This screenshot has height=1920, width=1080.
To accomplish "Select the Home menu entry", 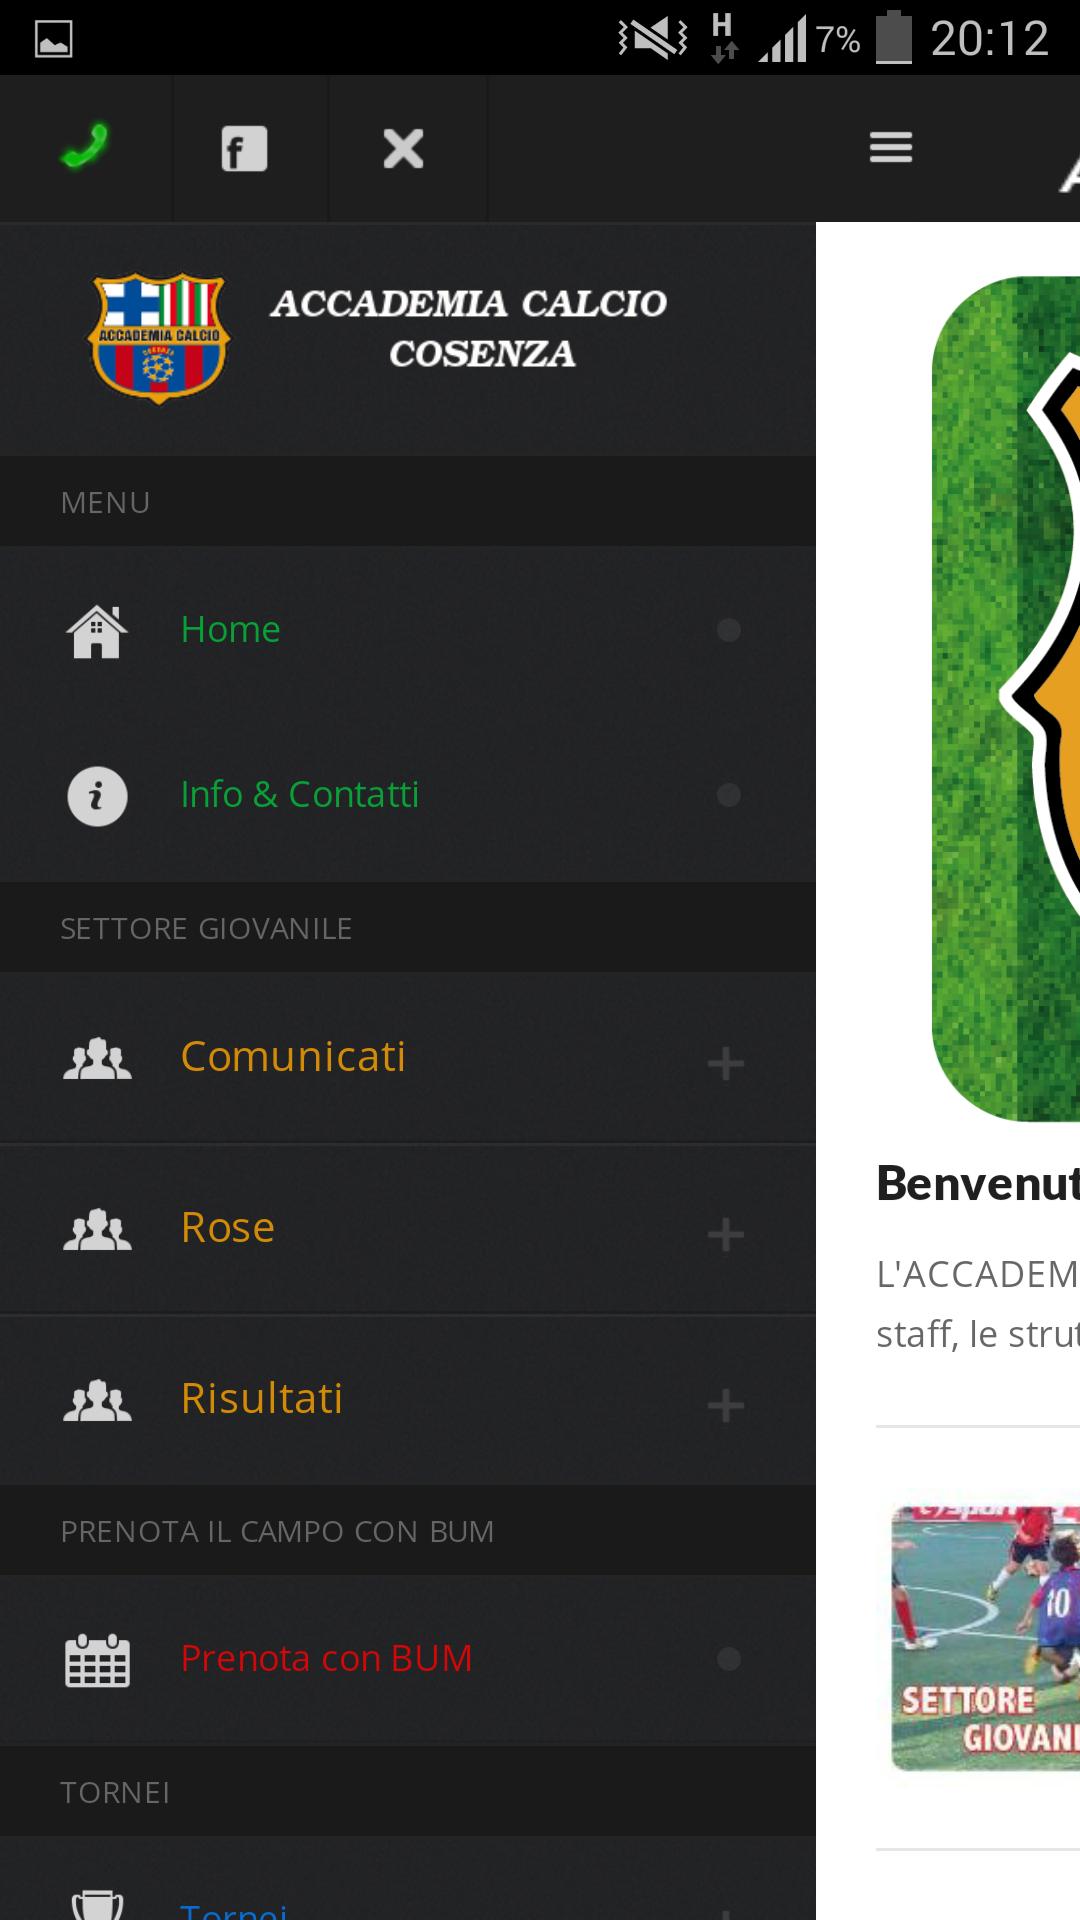I will (x=230, y=630).
